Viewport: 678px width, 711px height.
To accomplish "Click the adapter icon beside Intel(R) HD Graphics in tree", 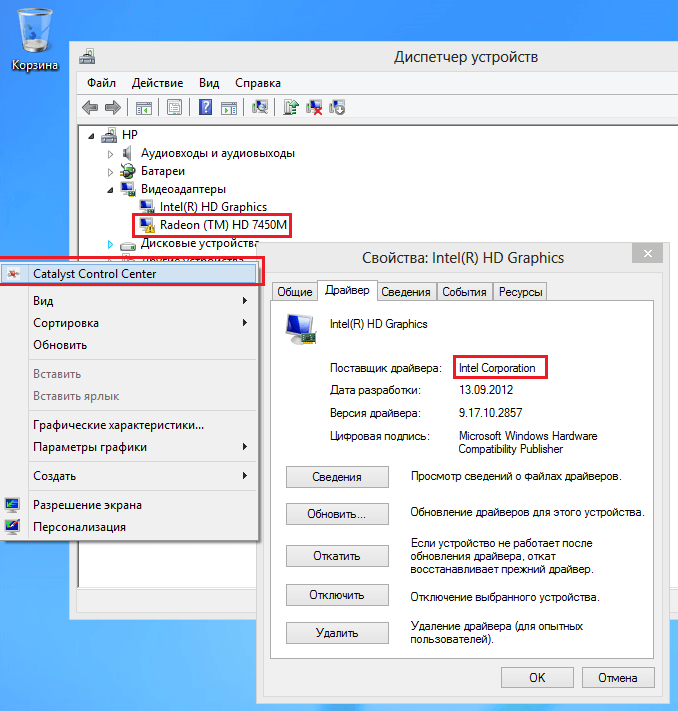I will pyautogui.click(x=147, y=207).
